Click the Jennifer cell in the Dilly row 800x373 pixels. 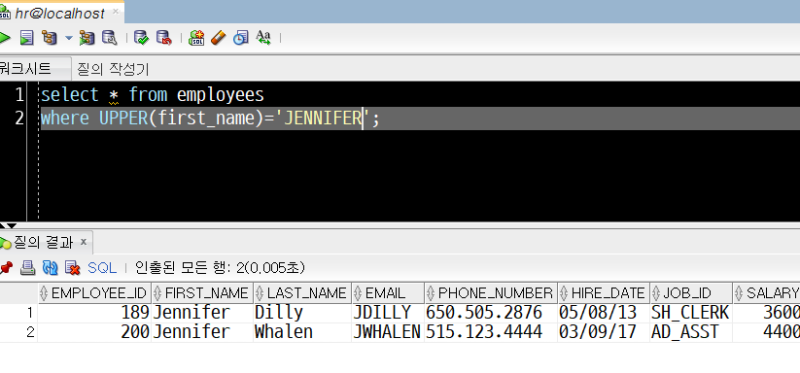tap(202, 313)
